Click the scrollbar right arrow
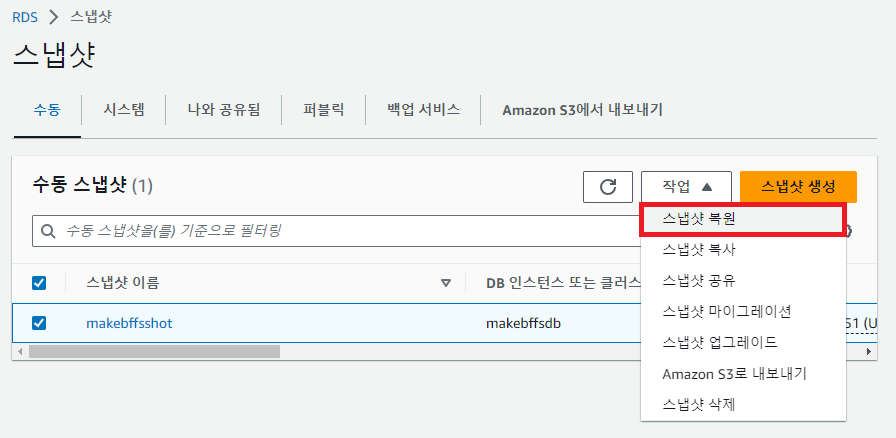The height and width of the screenshot is (438, 896). pos(869,351)
